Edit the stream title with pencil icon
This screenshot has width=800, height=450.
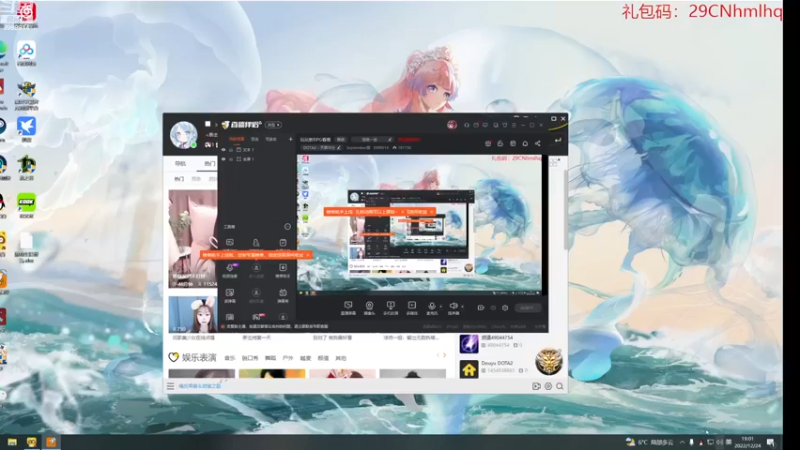tap(390, 139)
